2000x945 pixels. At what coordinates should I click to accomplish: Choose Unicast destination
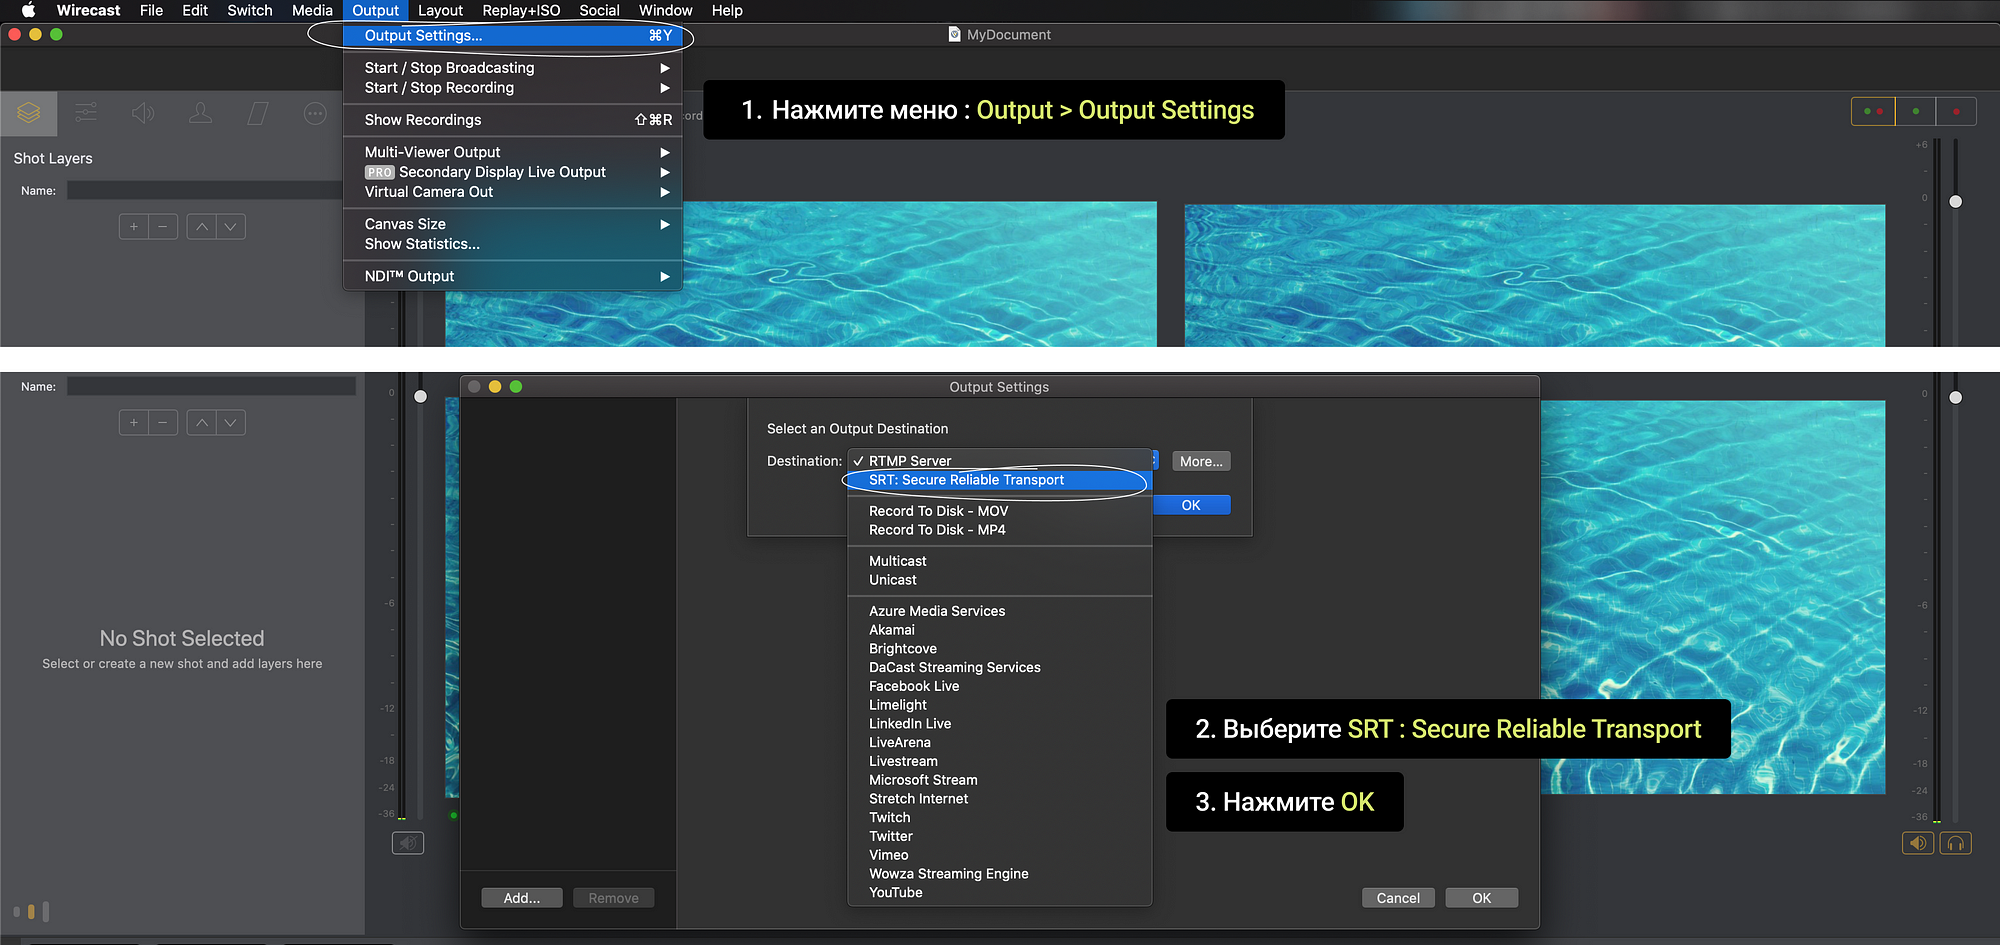(1000, 580)
